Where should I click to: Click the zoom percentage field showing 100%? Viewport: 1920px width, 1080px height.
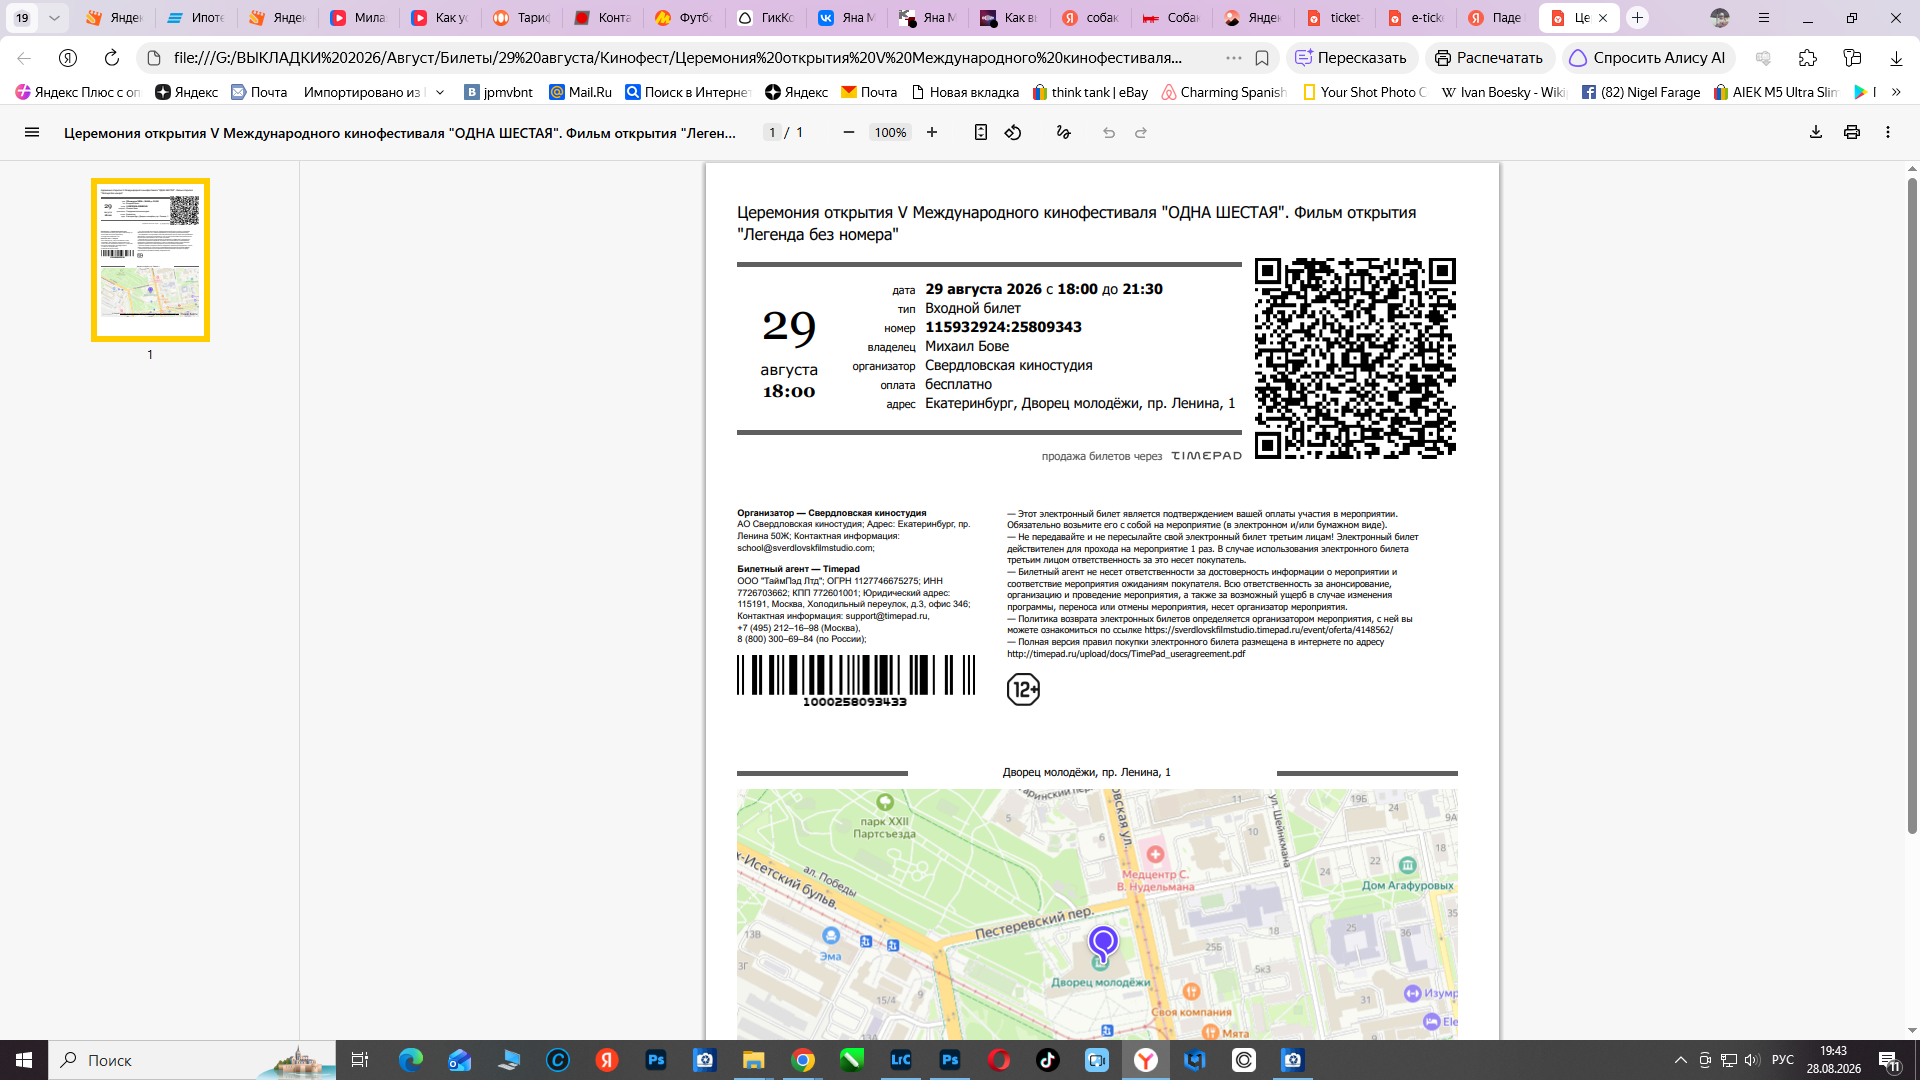pos(890,132)
